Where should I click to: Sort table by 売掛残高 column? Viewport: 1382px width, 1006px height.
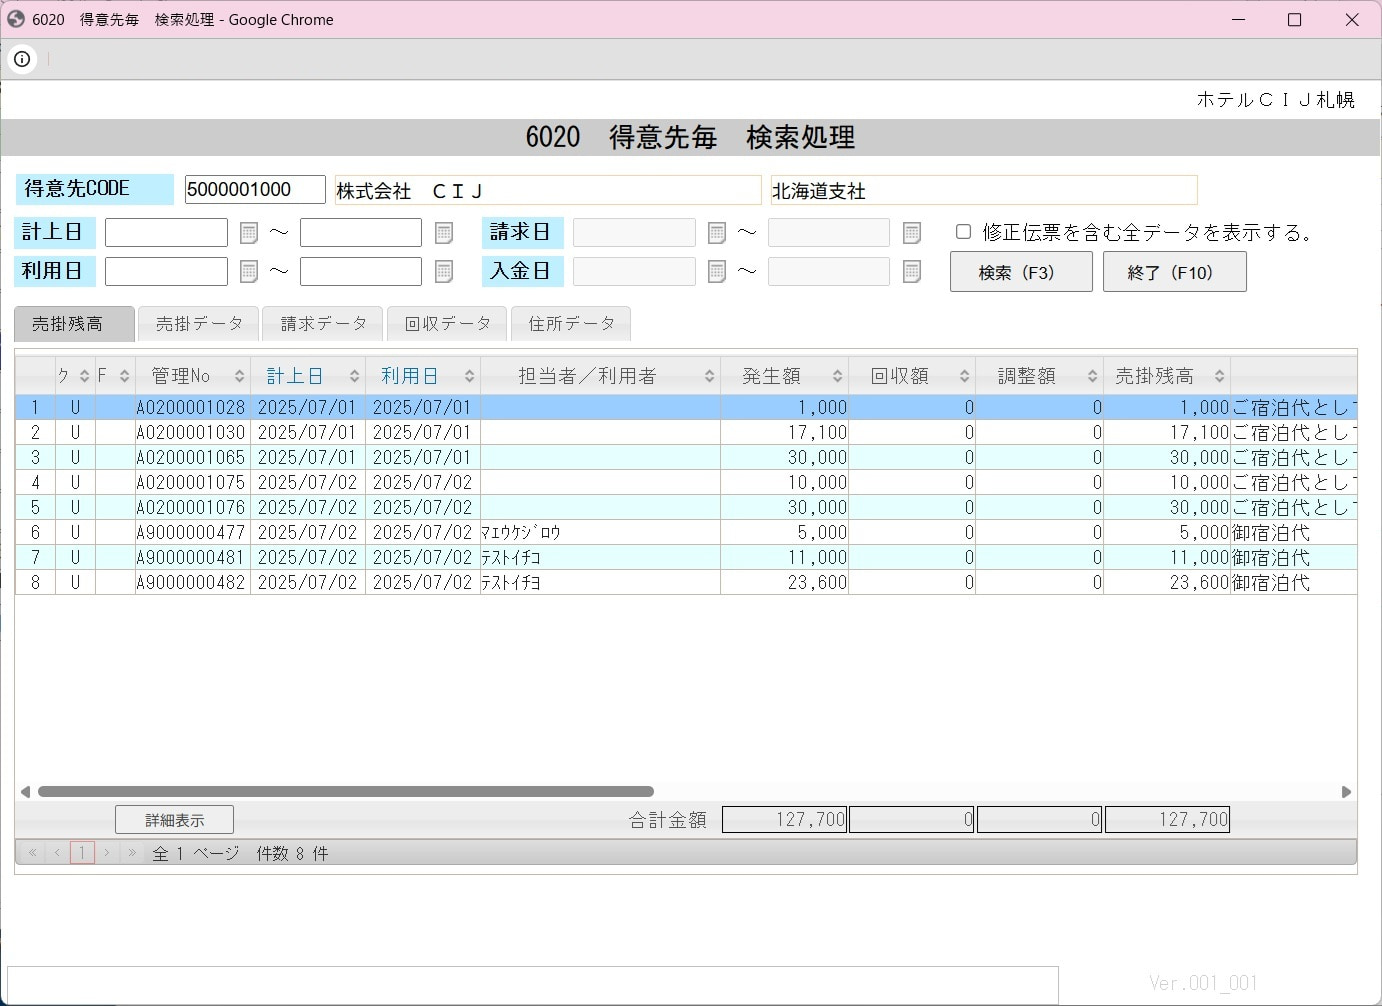tap(1167, 376)
